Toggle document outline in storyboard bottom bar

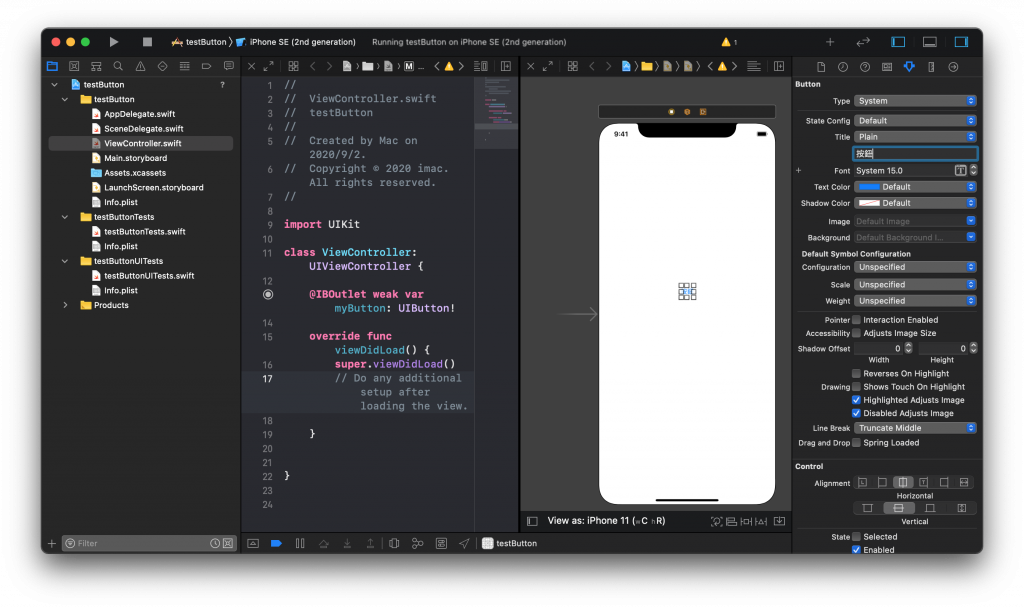[532, 521]
